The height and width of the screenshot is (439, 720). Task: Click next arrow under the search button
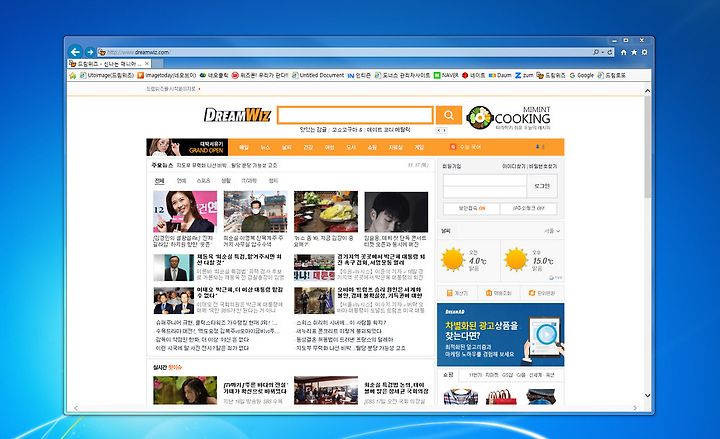coord(444,131)
